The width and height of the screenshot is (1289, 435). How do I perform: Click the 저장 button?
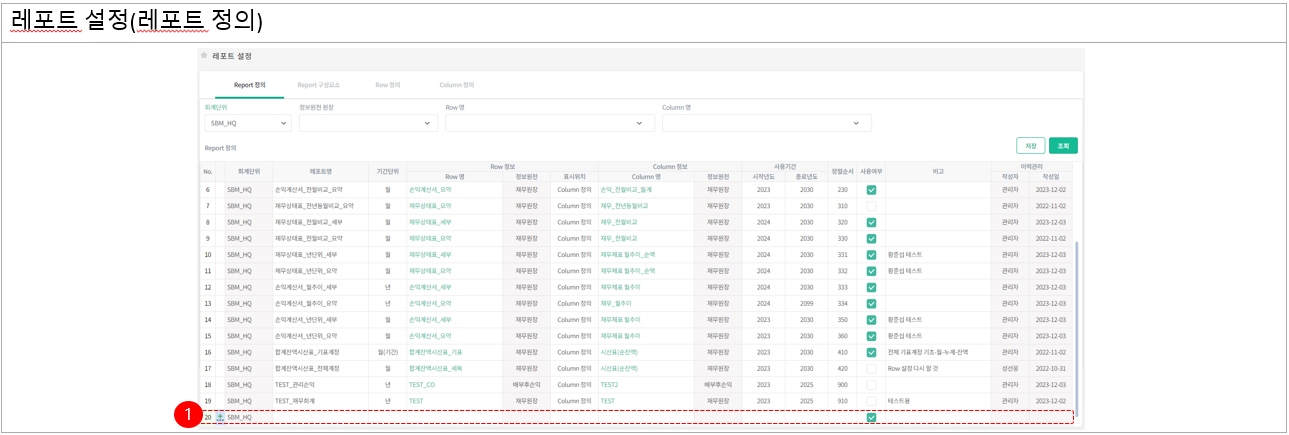[x=1030, y=145]
